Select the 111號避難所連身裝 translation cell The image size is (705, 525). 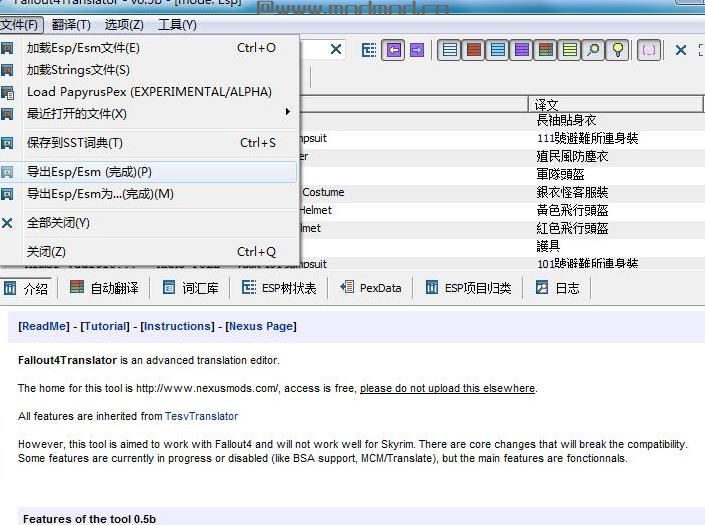(617, 138)
